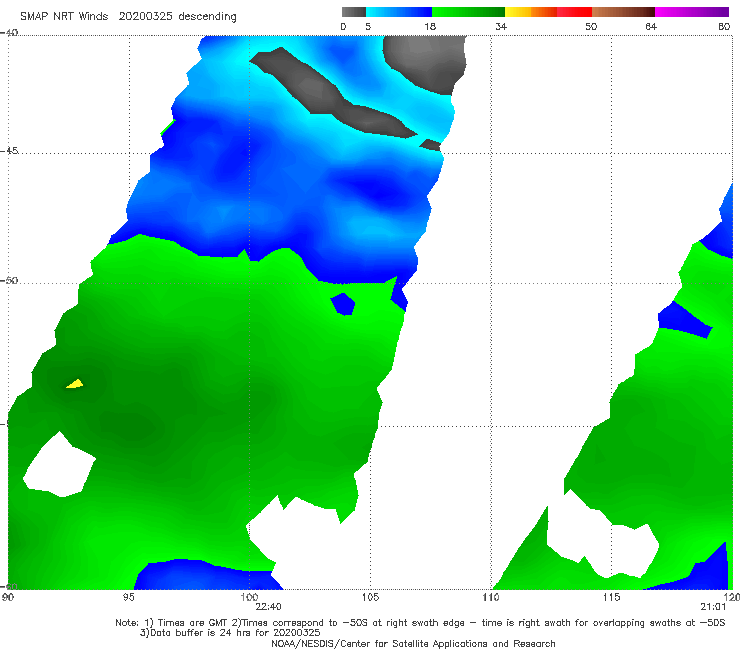
Task: Click the longitude label '95' on the bottom axis
Action: click(x=128, y=597)
